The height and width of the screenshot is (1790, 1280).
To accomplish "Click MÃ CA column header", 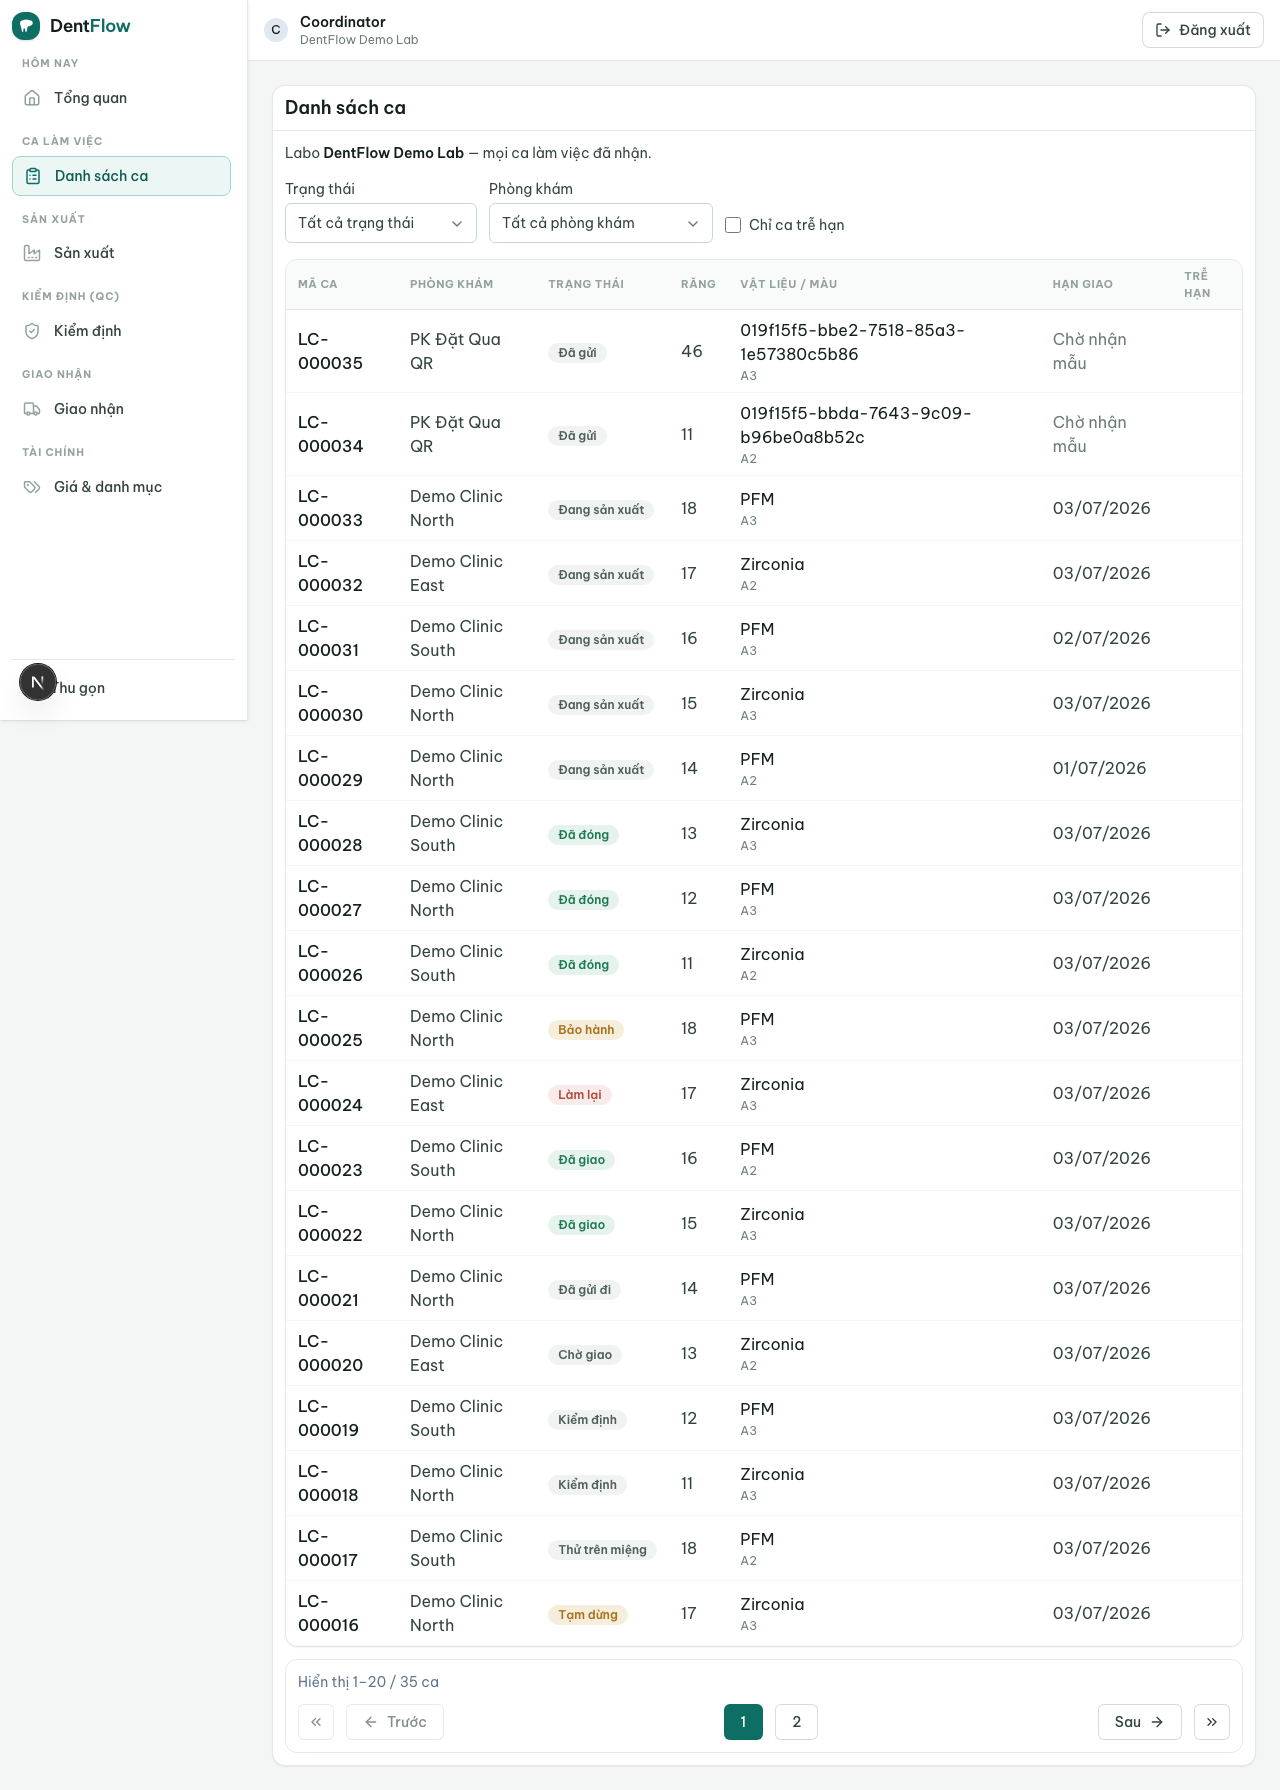I will 318,284.
